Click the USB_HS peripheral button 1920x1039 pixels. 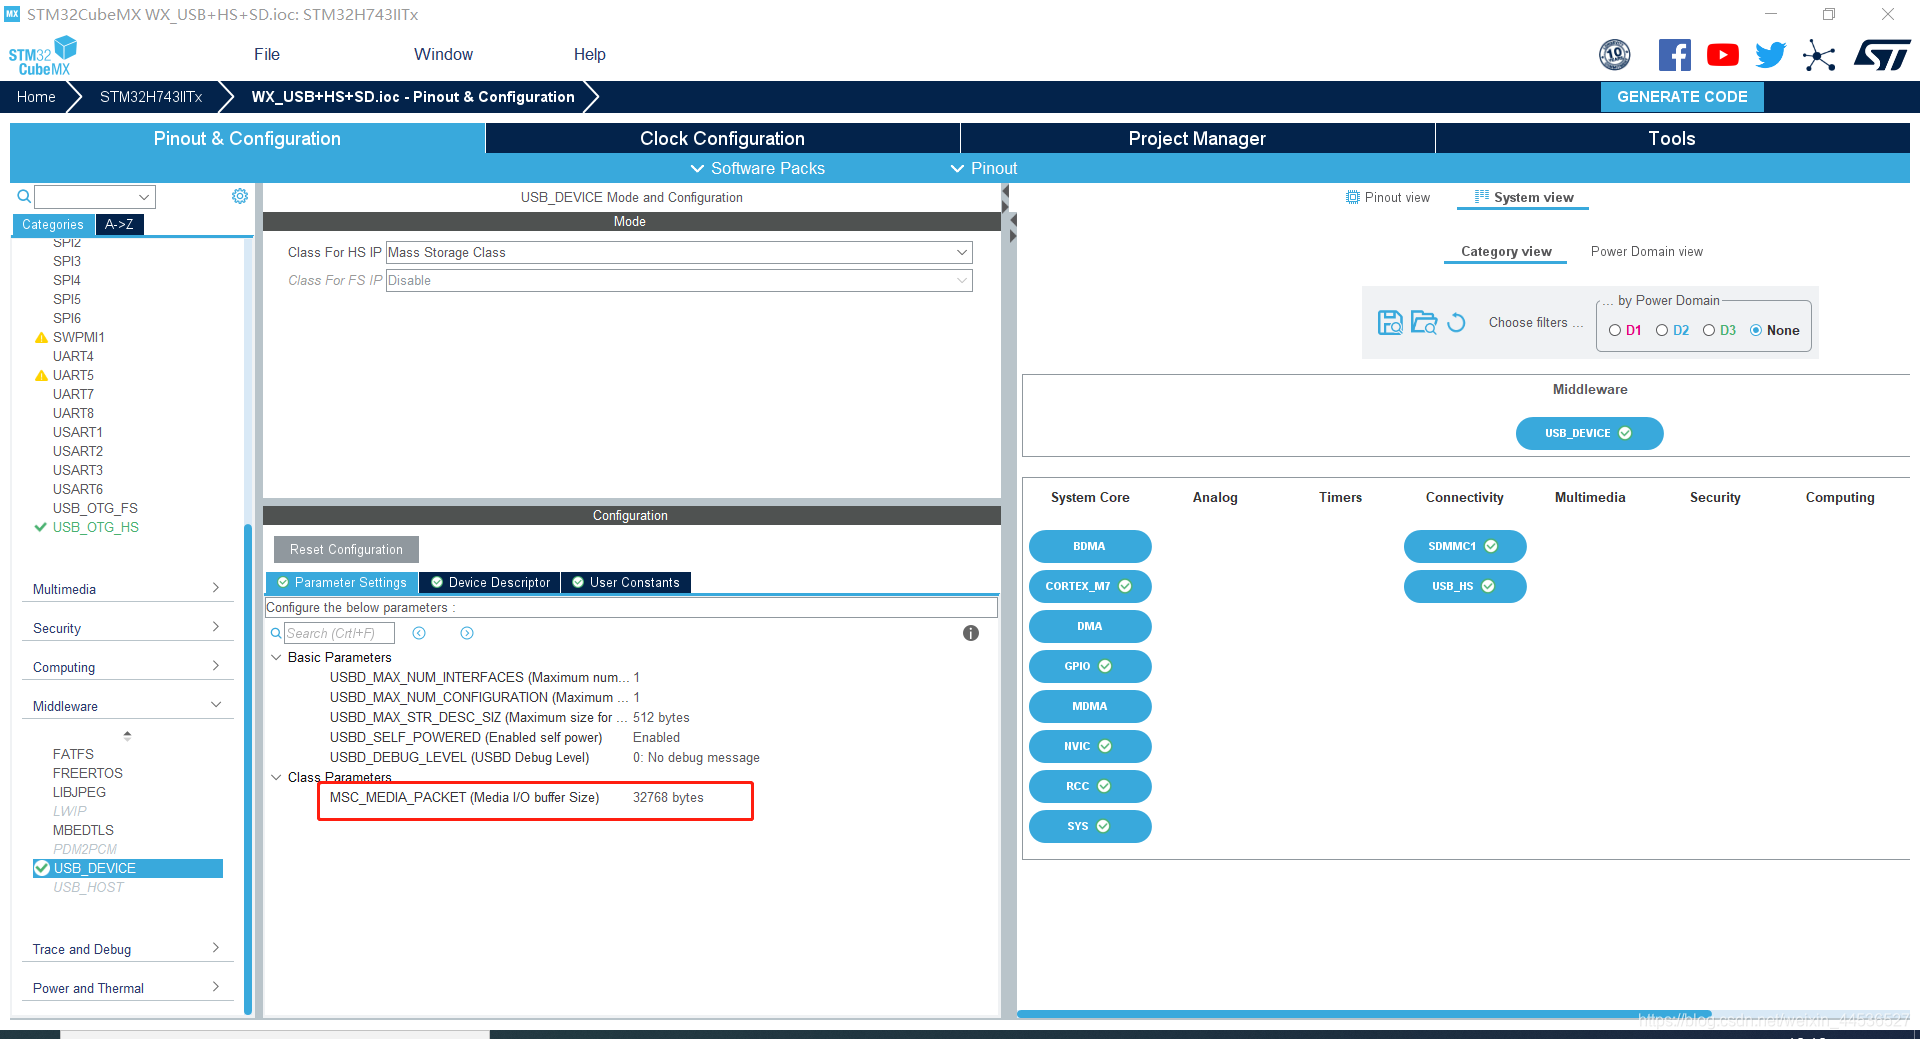pos(1464,586)
